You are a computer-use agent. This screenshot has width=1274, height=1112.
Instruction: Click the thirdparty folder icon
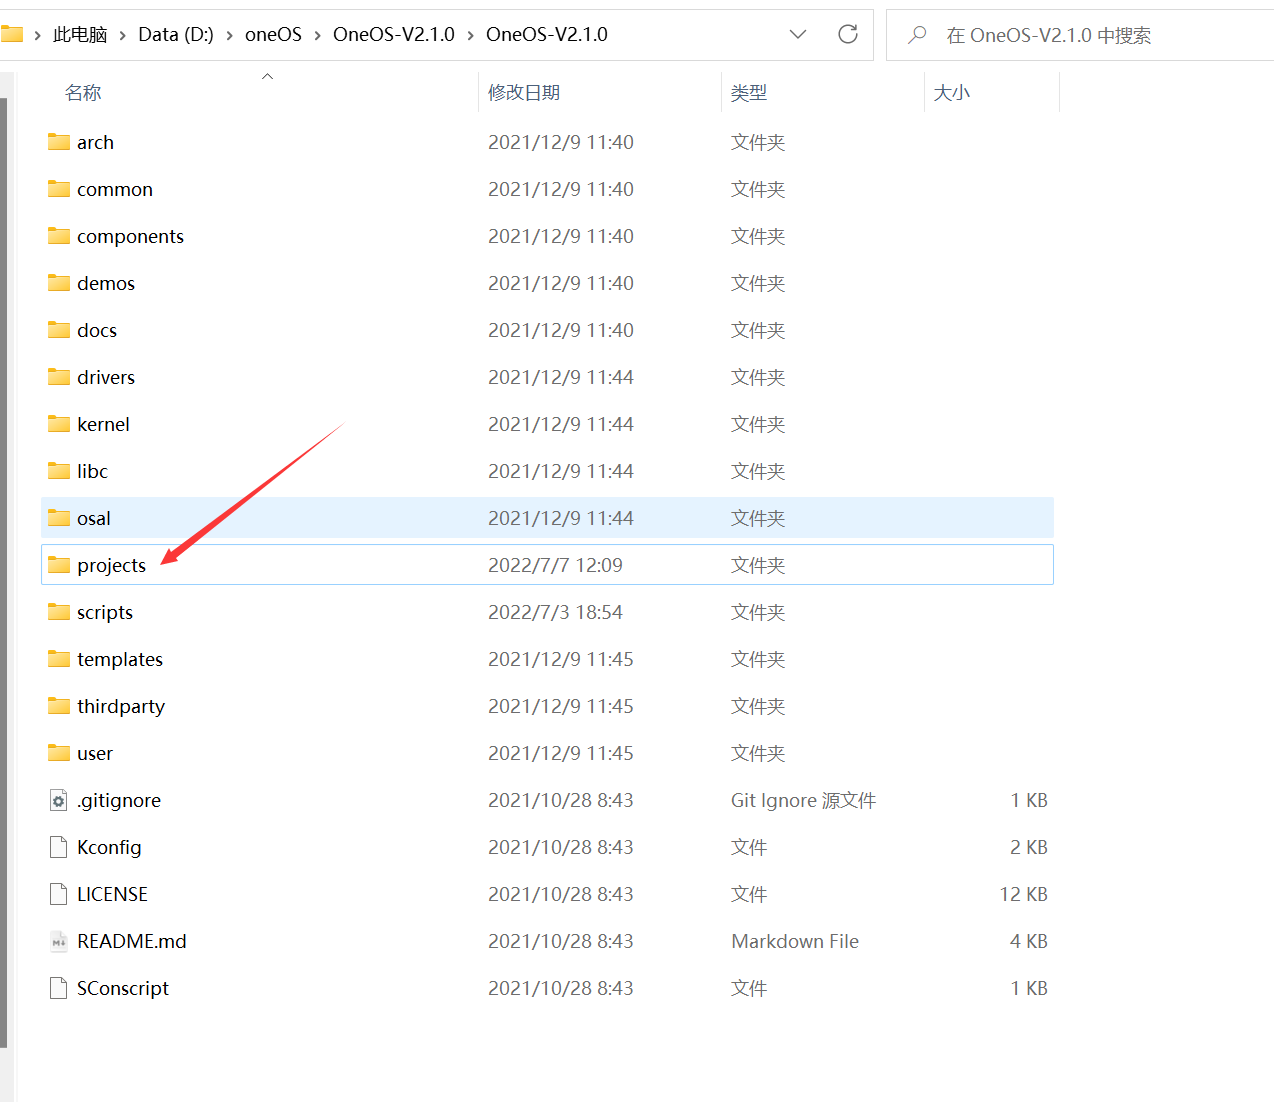[x=59, y=706]
